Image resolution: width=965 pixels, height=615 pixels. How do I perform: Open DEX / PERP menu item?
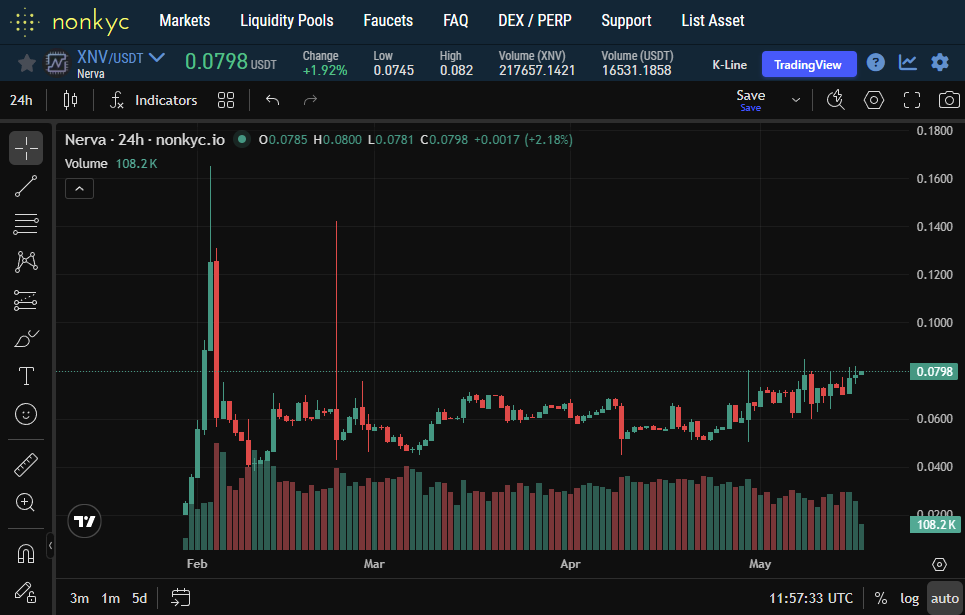[x=535, y=20]
